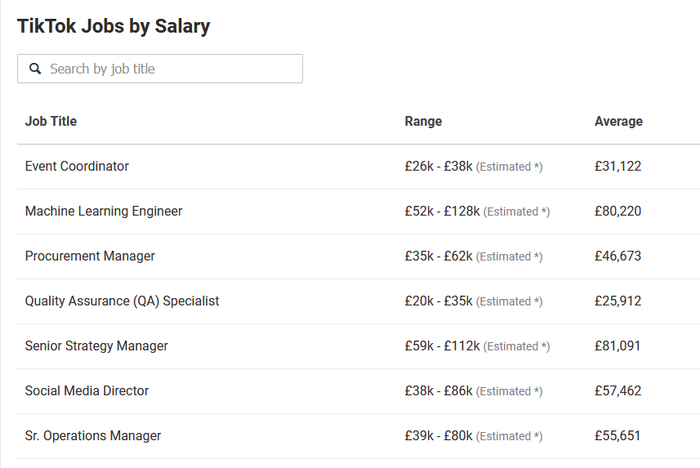Open the Machine Learning Engineer job

(x=104, y=211)
